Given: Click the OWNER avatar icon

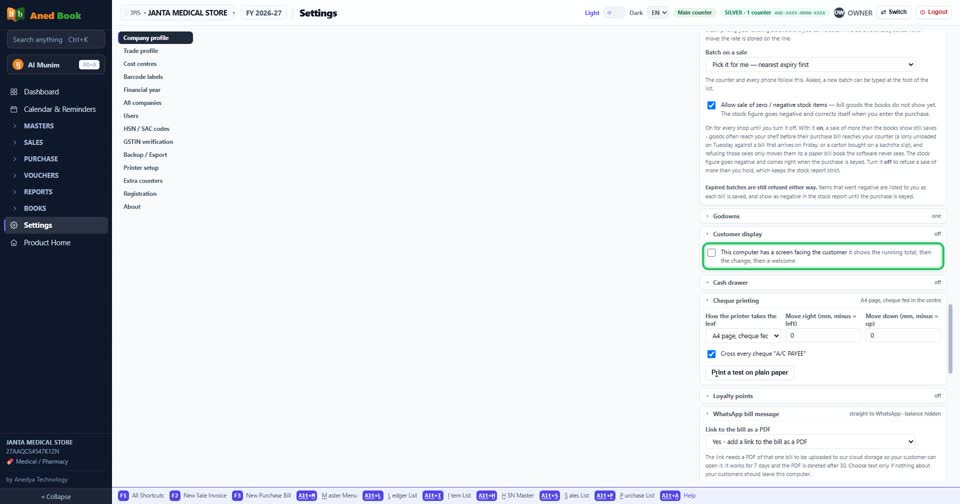Looking at the screenshot, I should click(x=839, y=12).
